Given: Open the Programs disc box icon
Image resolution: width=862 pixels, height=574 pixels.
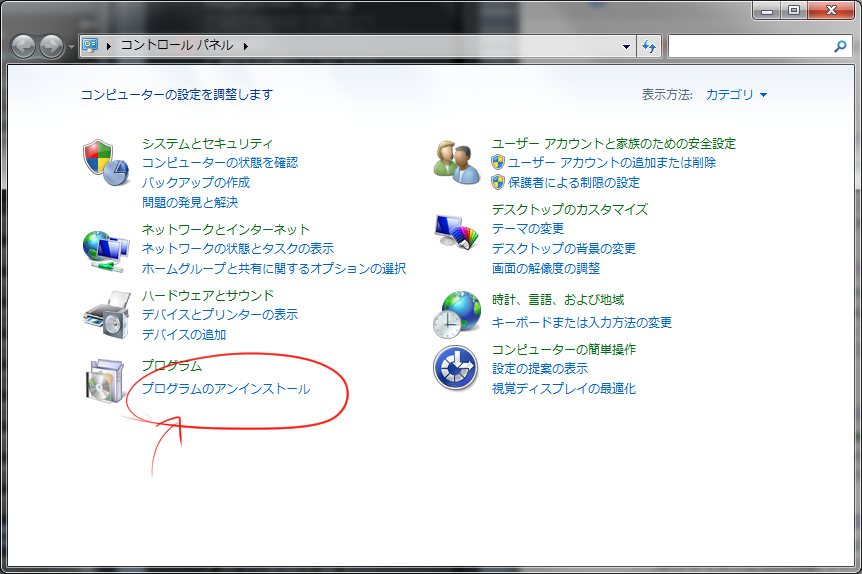Looking at the screenshot, I should coord(106,381).
